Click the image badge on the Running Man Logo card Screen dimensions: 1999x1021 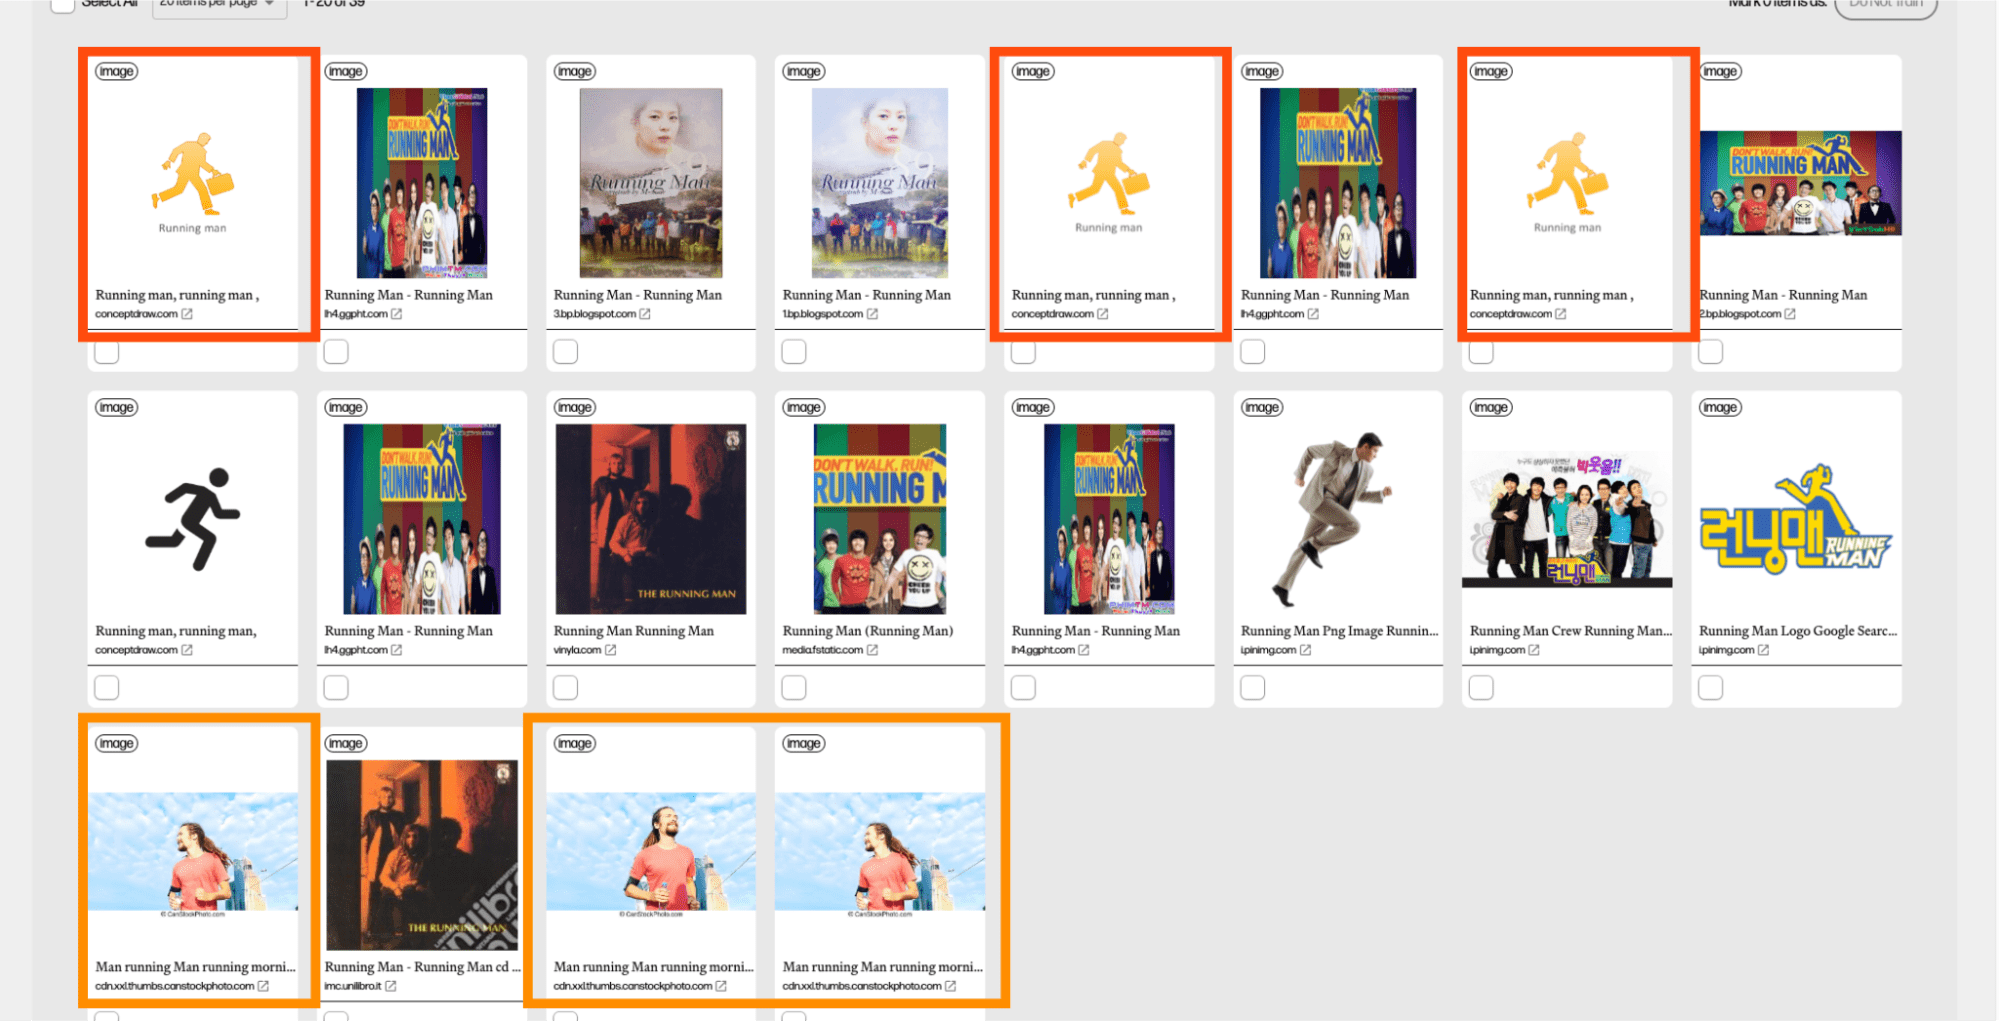pos(1720,407)
